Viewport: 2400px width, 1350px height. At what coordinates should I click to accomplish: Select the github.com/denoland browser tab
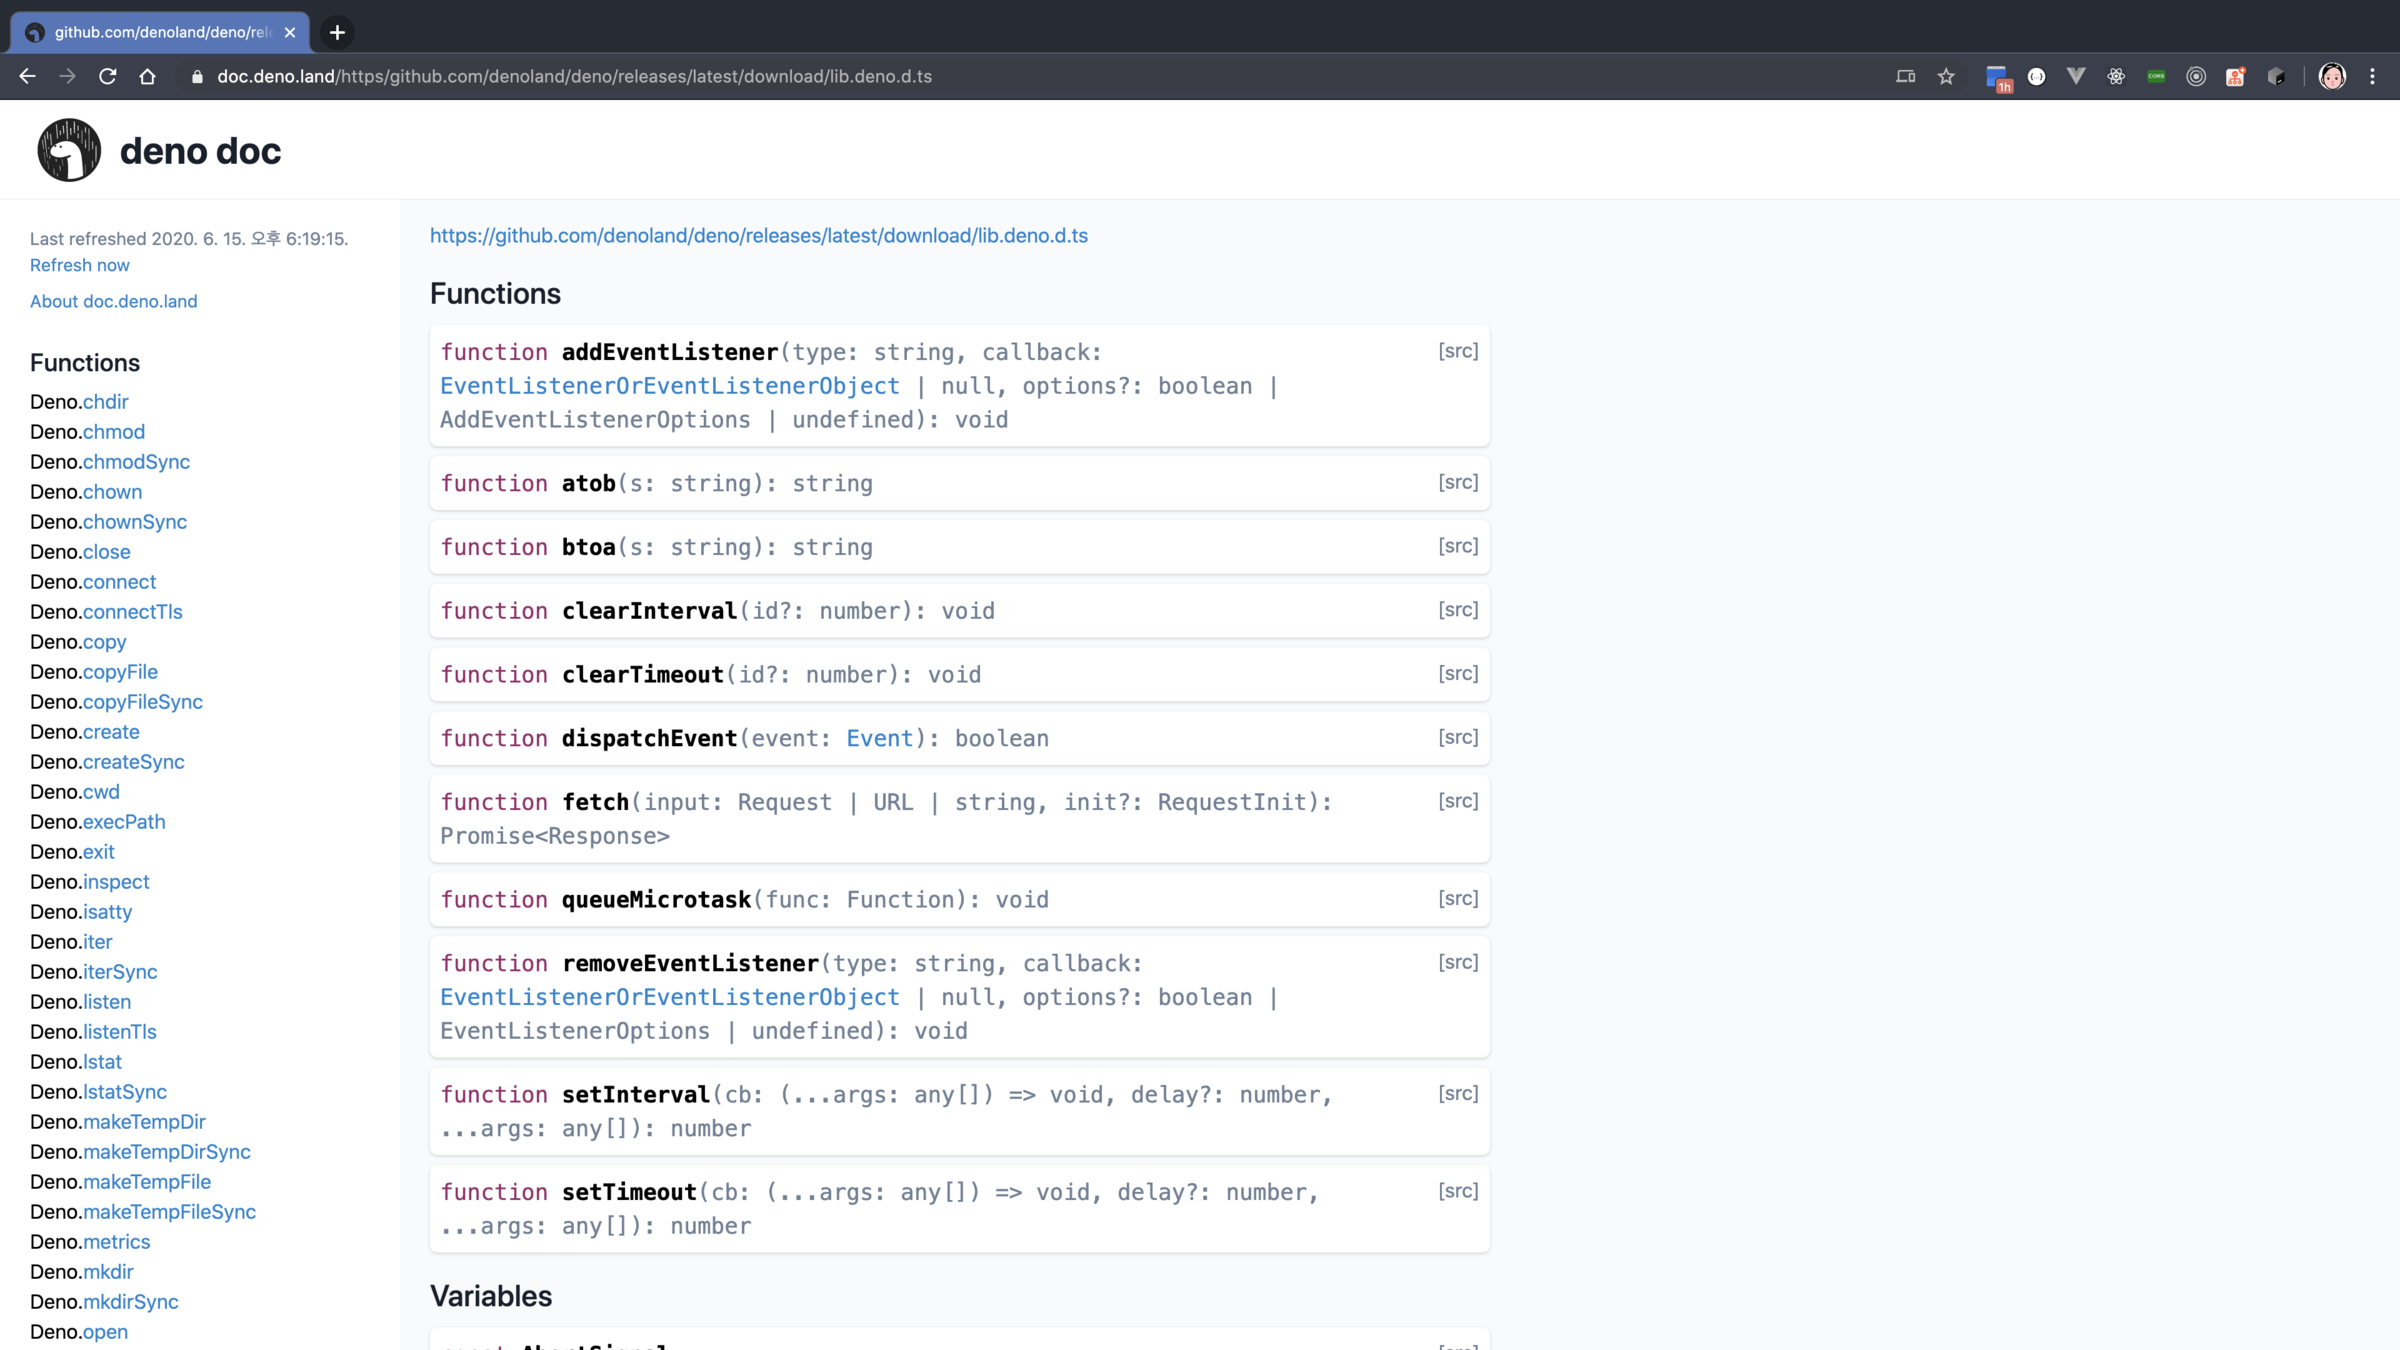click(x=160, y=32)
